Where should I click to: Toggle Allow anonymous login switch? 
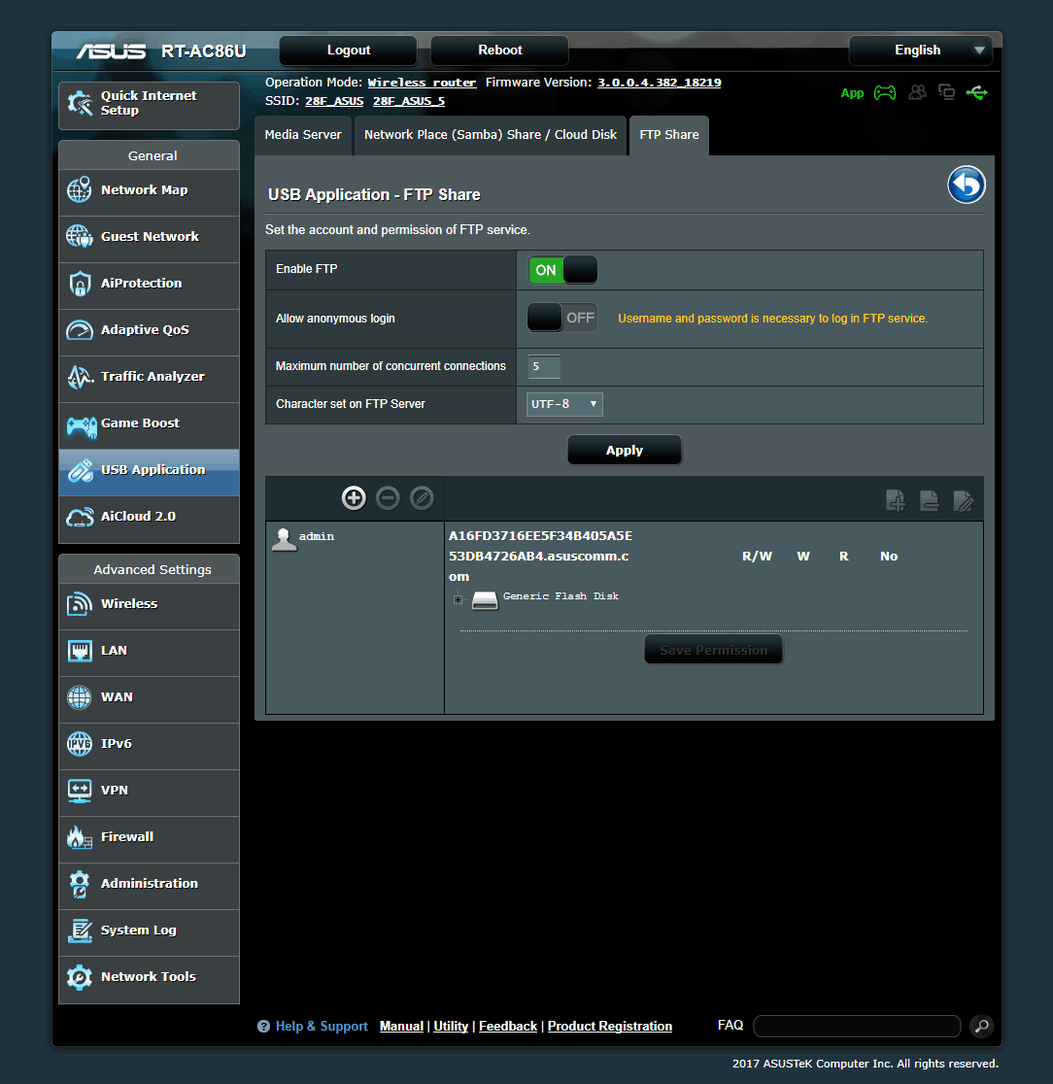click(x=562, y=318)
